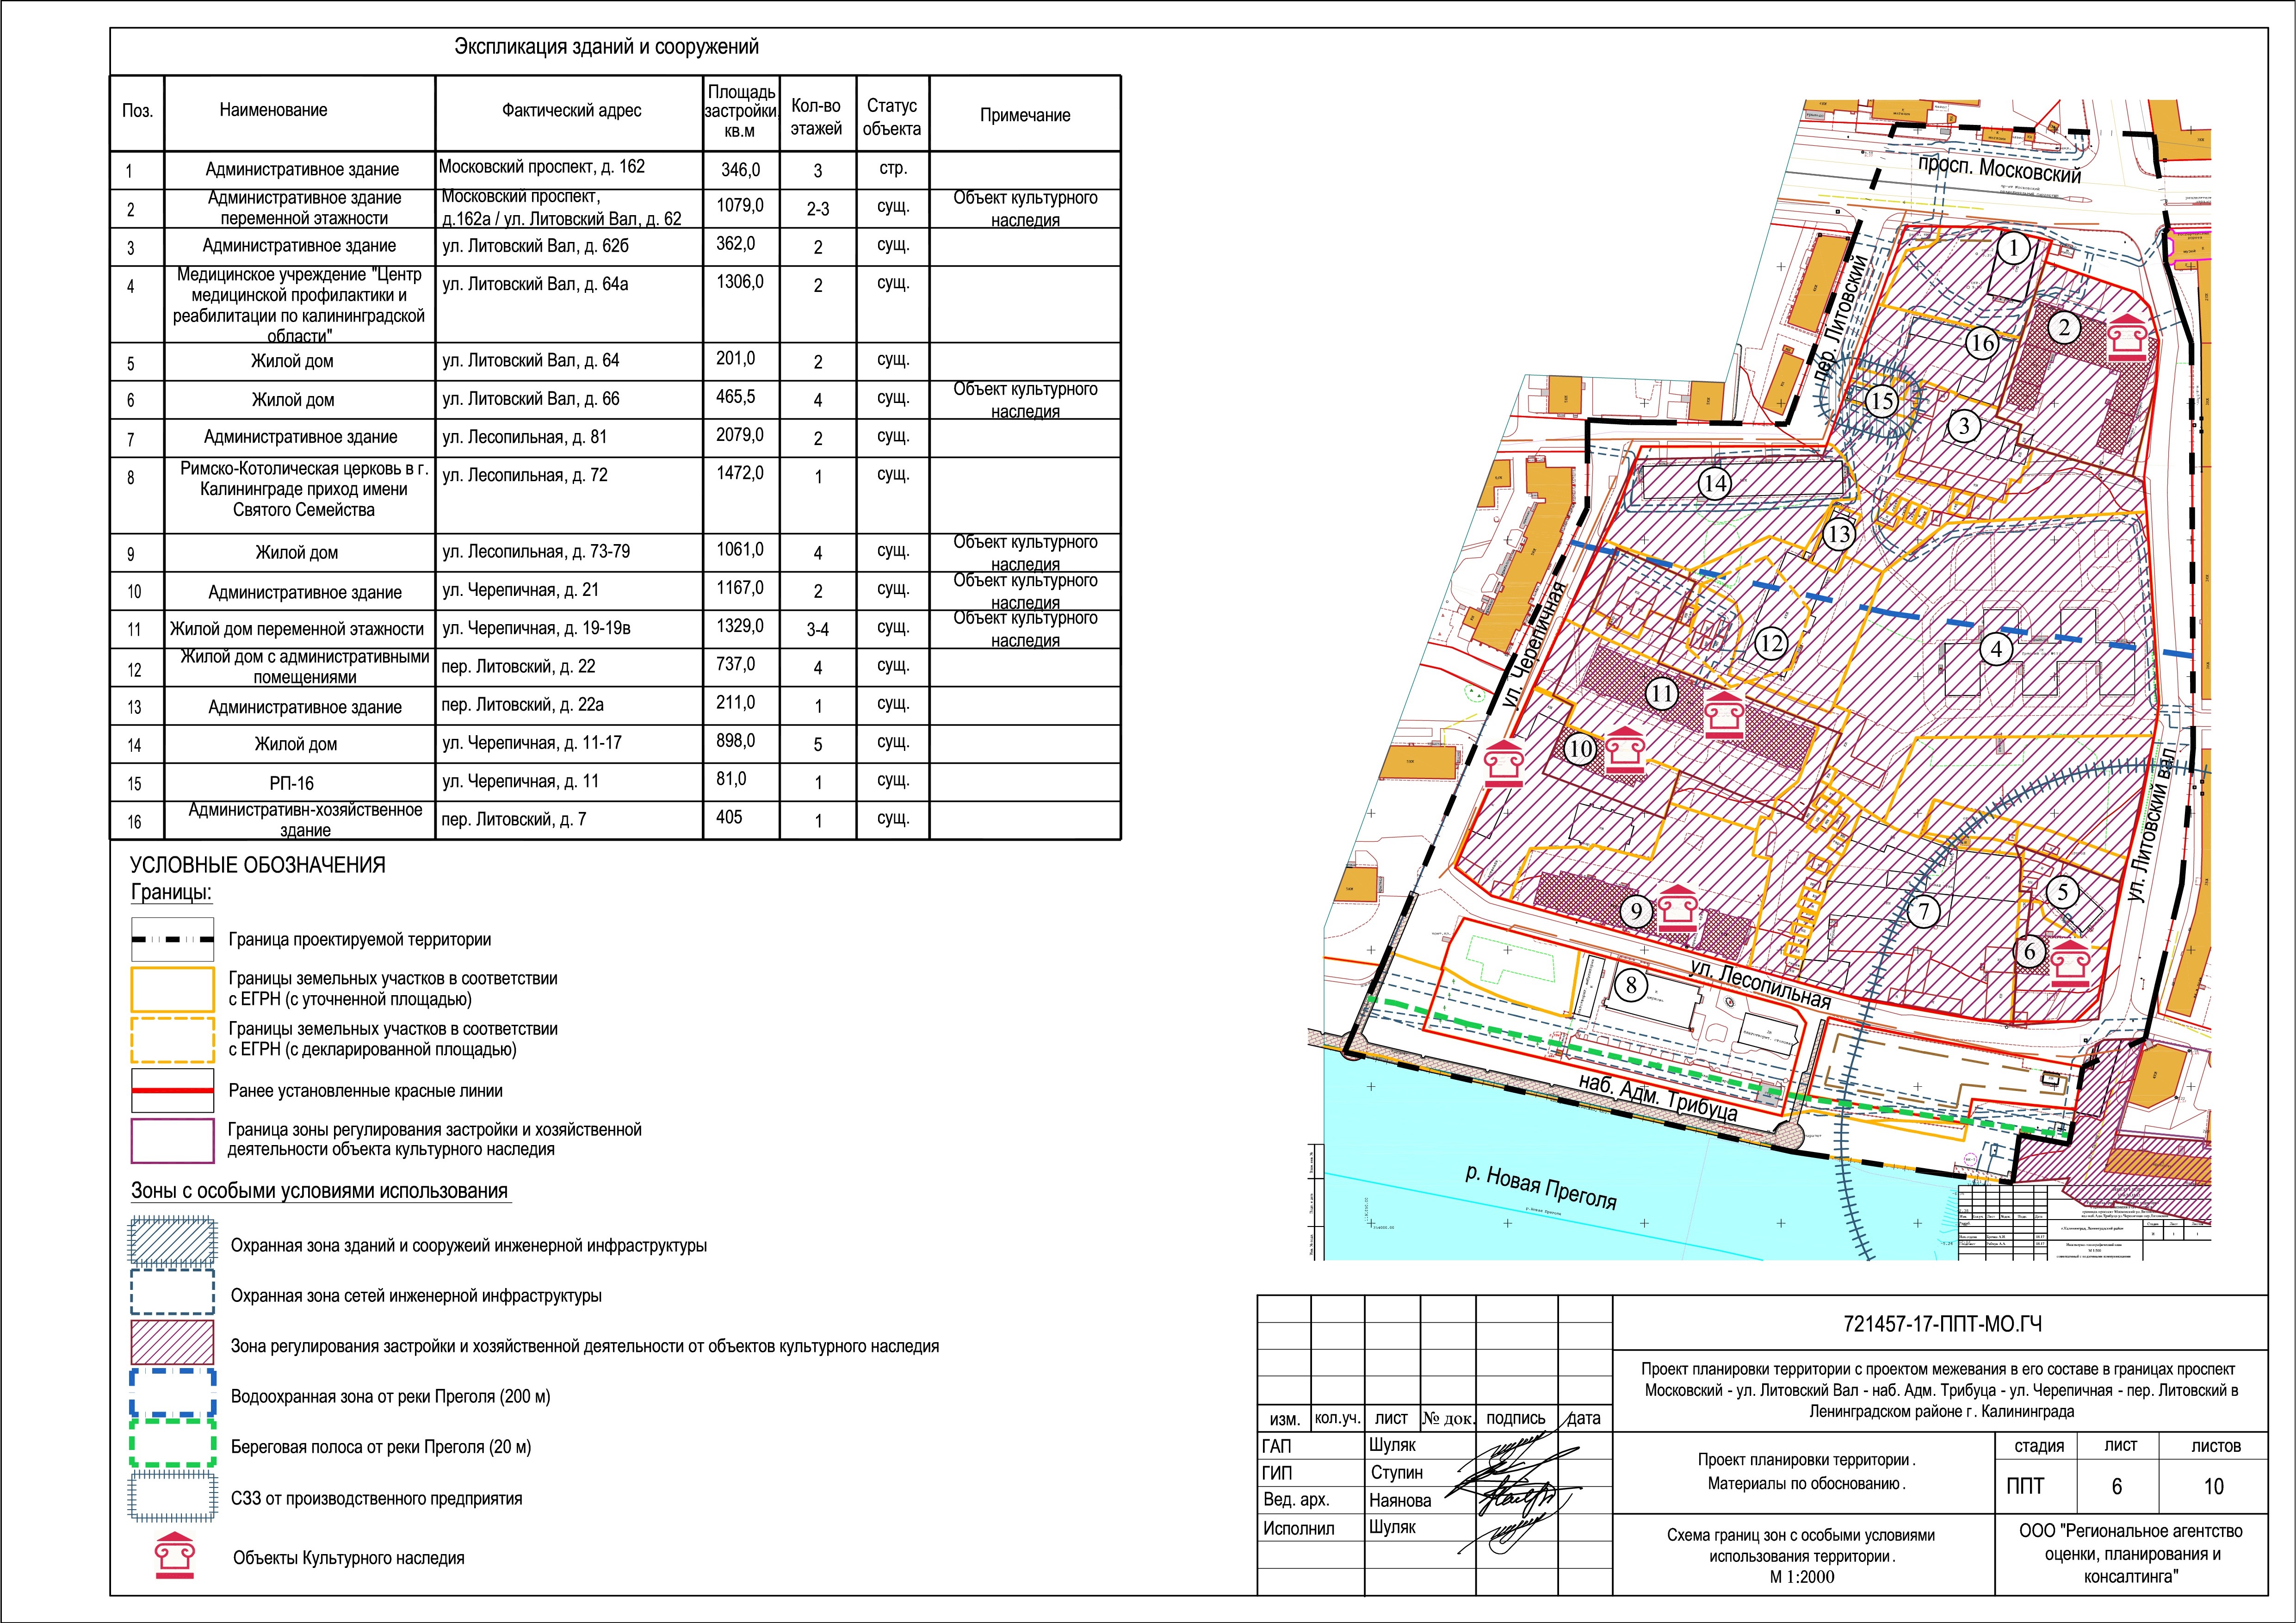Click document code 721457-17-ППТ-МО.ГЧ
Screen dimensions: 2296x1623
click(1942, 1324)
